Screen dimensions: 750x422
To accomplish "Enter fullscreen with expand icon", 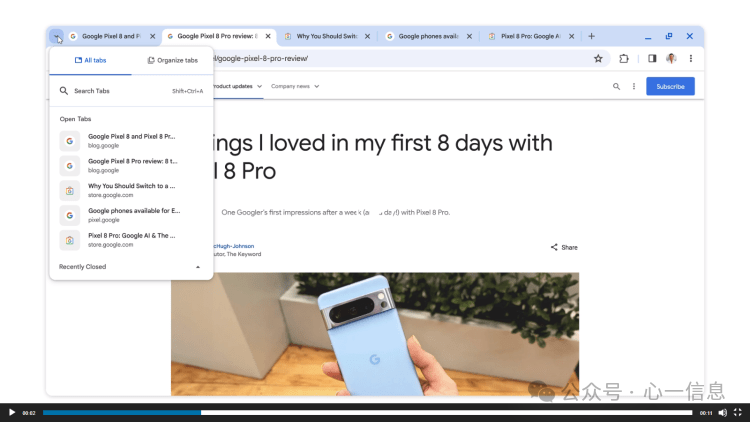I will click(x=738, y=412).
